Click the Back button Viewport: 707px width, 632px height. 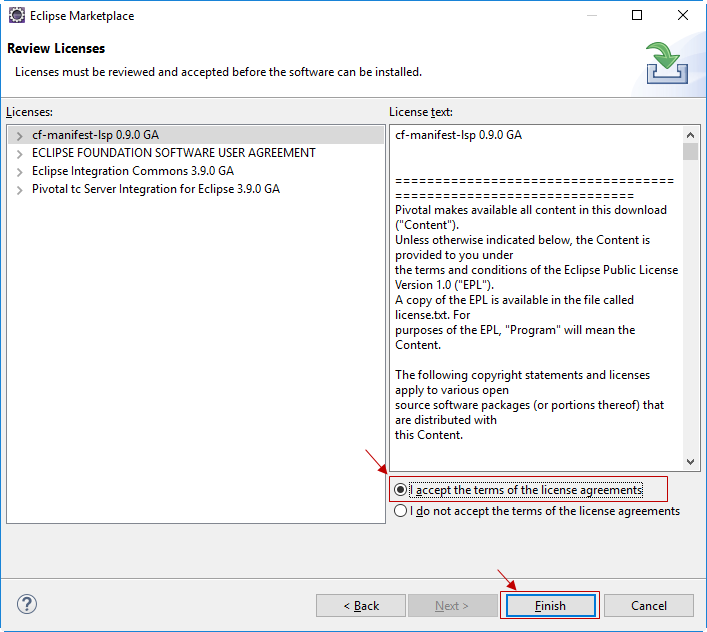coord(361,605)
